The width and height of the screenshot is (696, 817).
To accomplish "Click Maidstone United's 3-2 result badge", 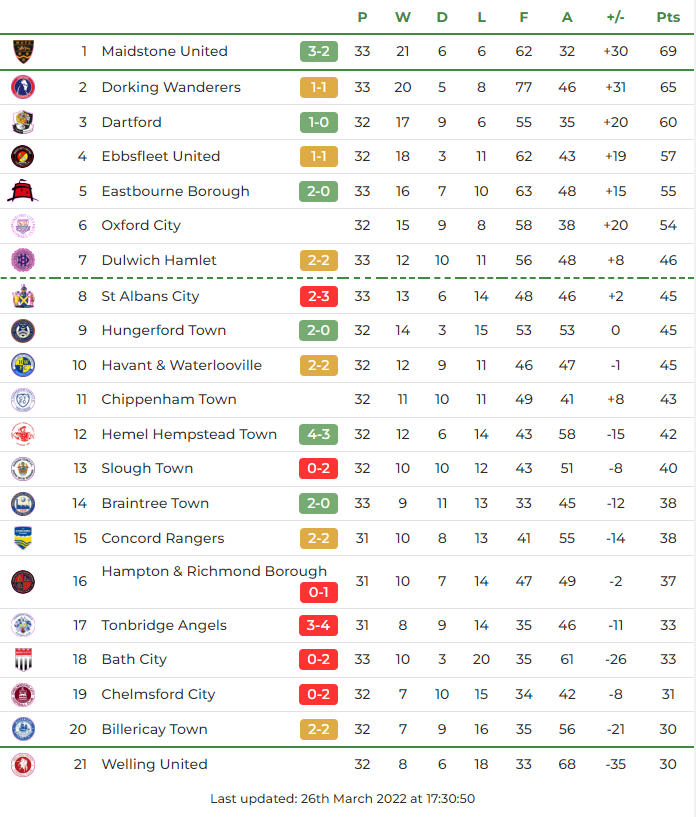I will [x=318, y=51].
